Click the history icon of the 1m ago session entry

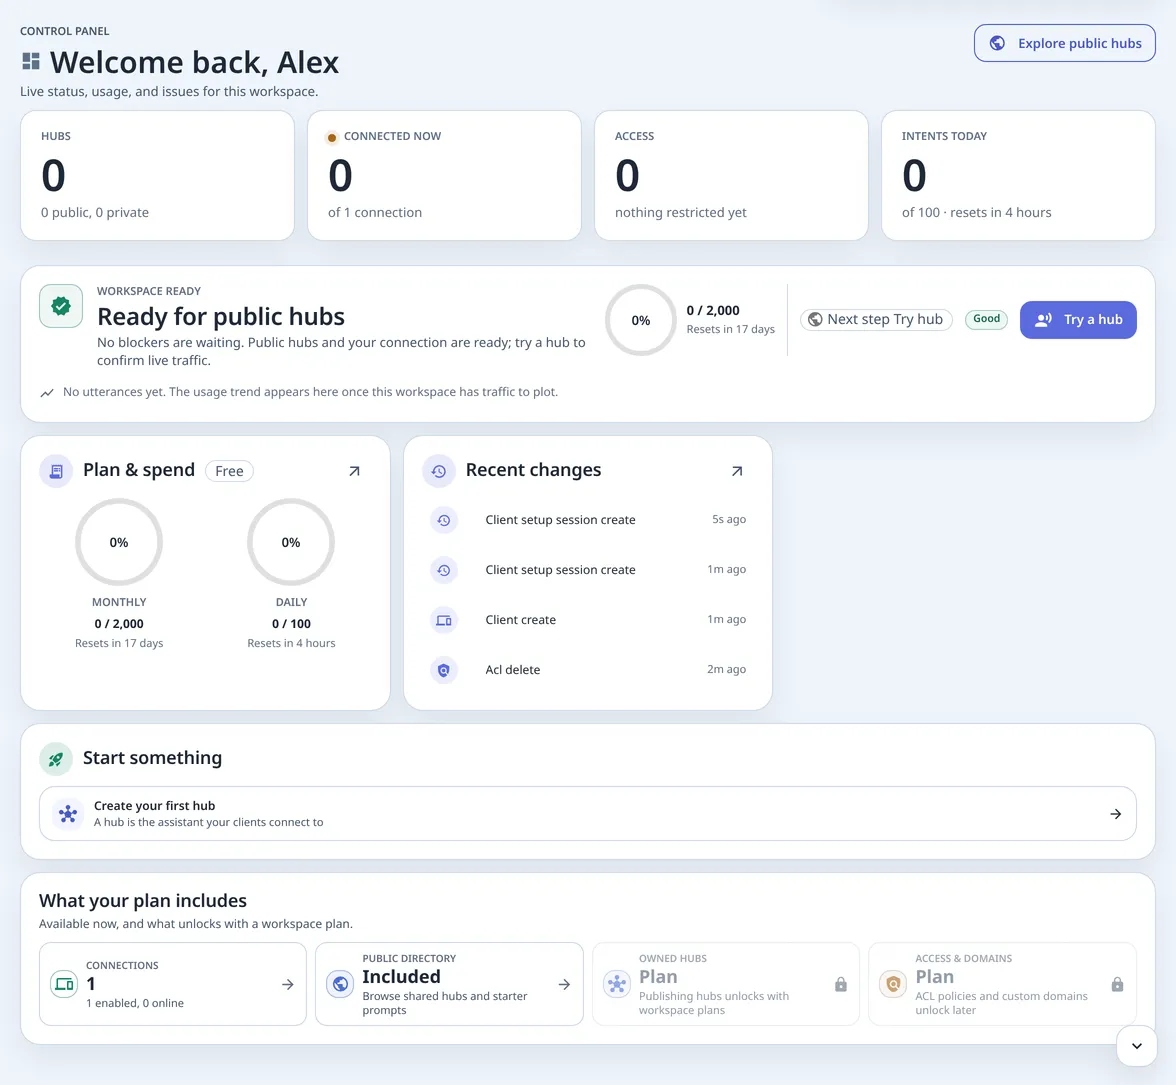[x=444, y=570]
